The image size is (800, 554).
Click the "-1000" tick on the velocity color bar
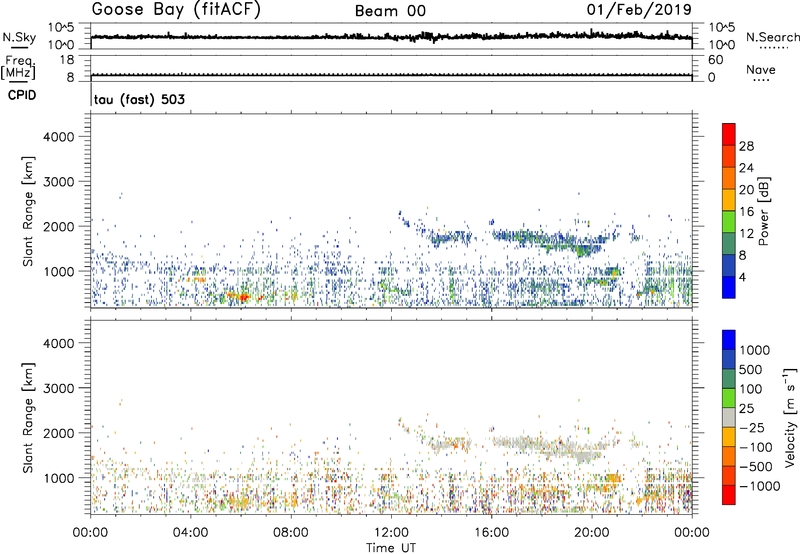click(760, 486)
